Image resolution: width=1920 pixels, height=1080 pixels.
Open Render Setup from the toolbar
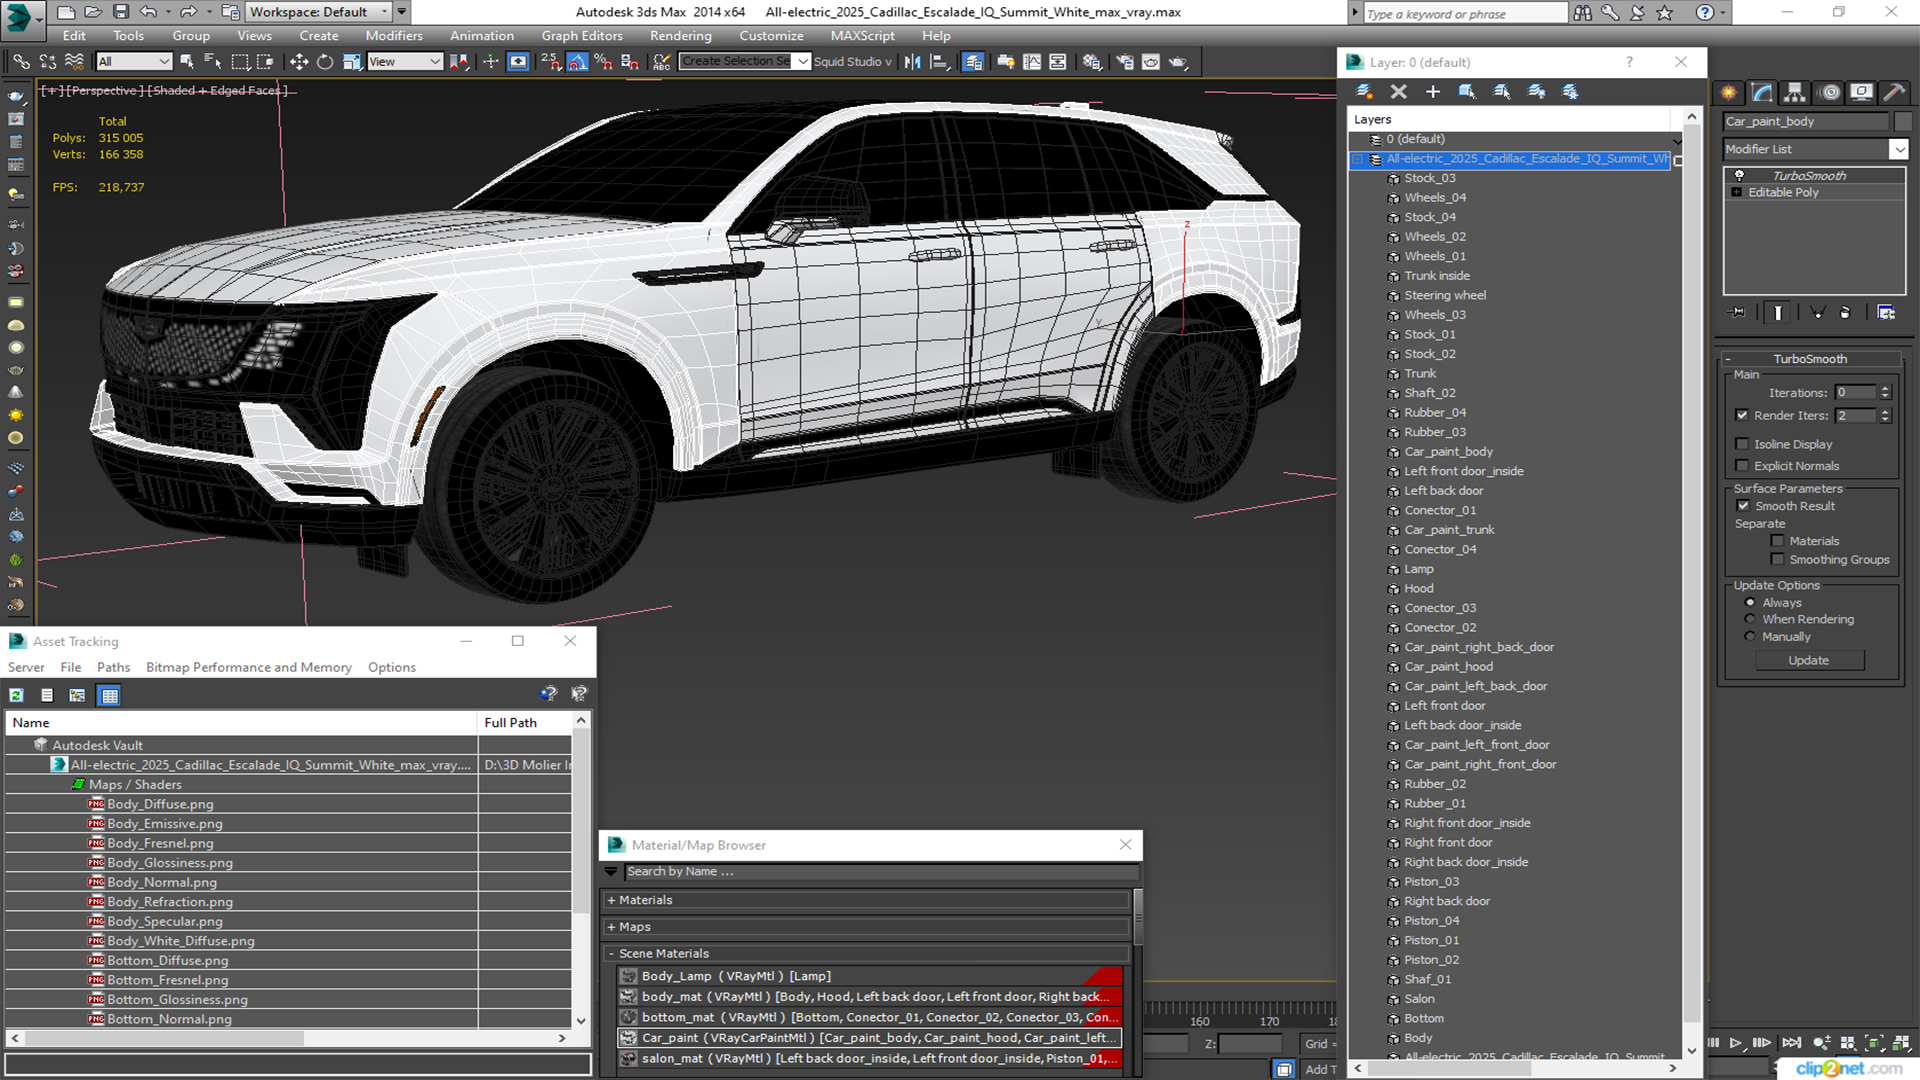pyautogui.click(x=1125, y=62)
